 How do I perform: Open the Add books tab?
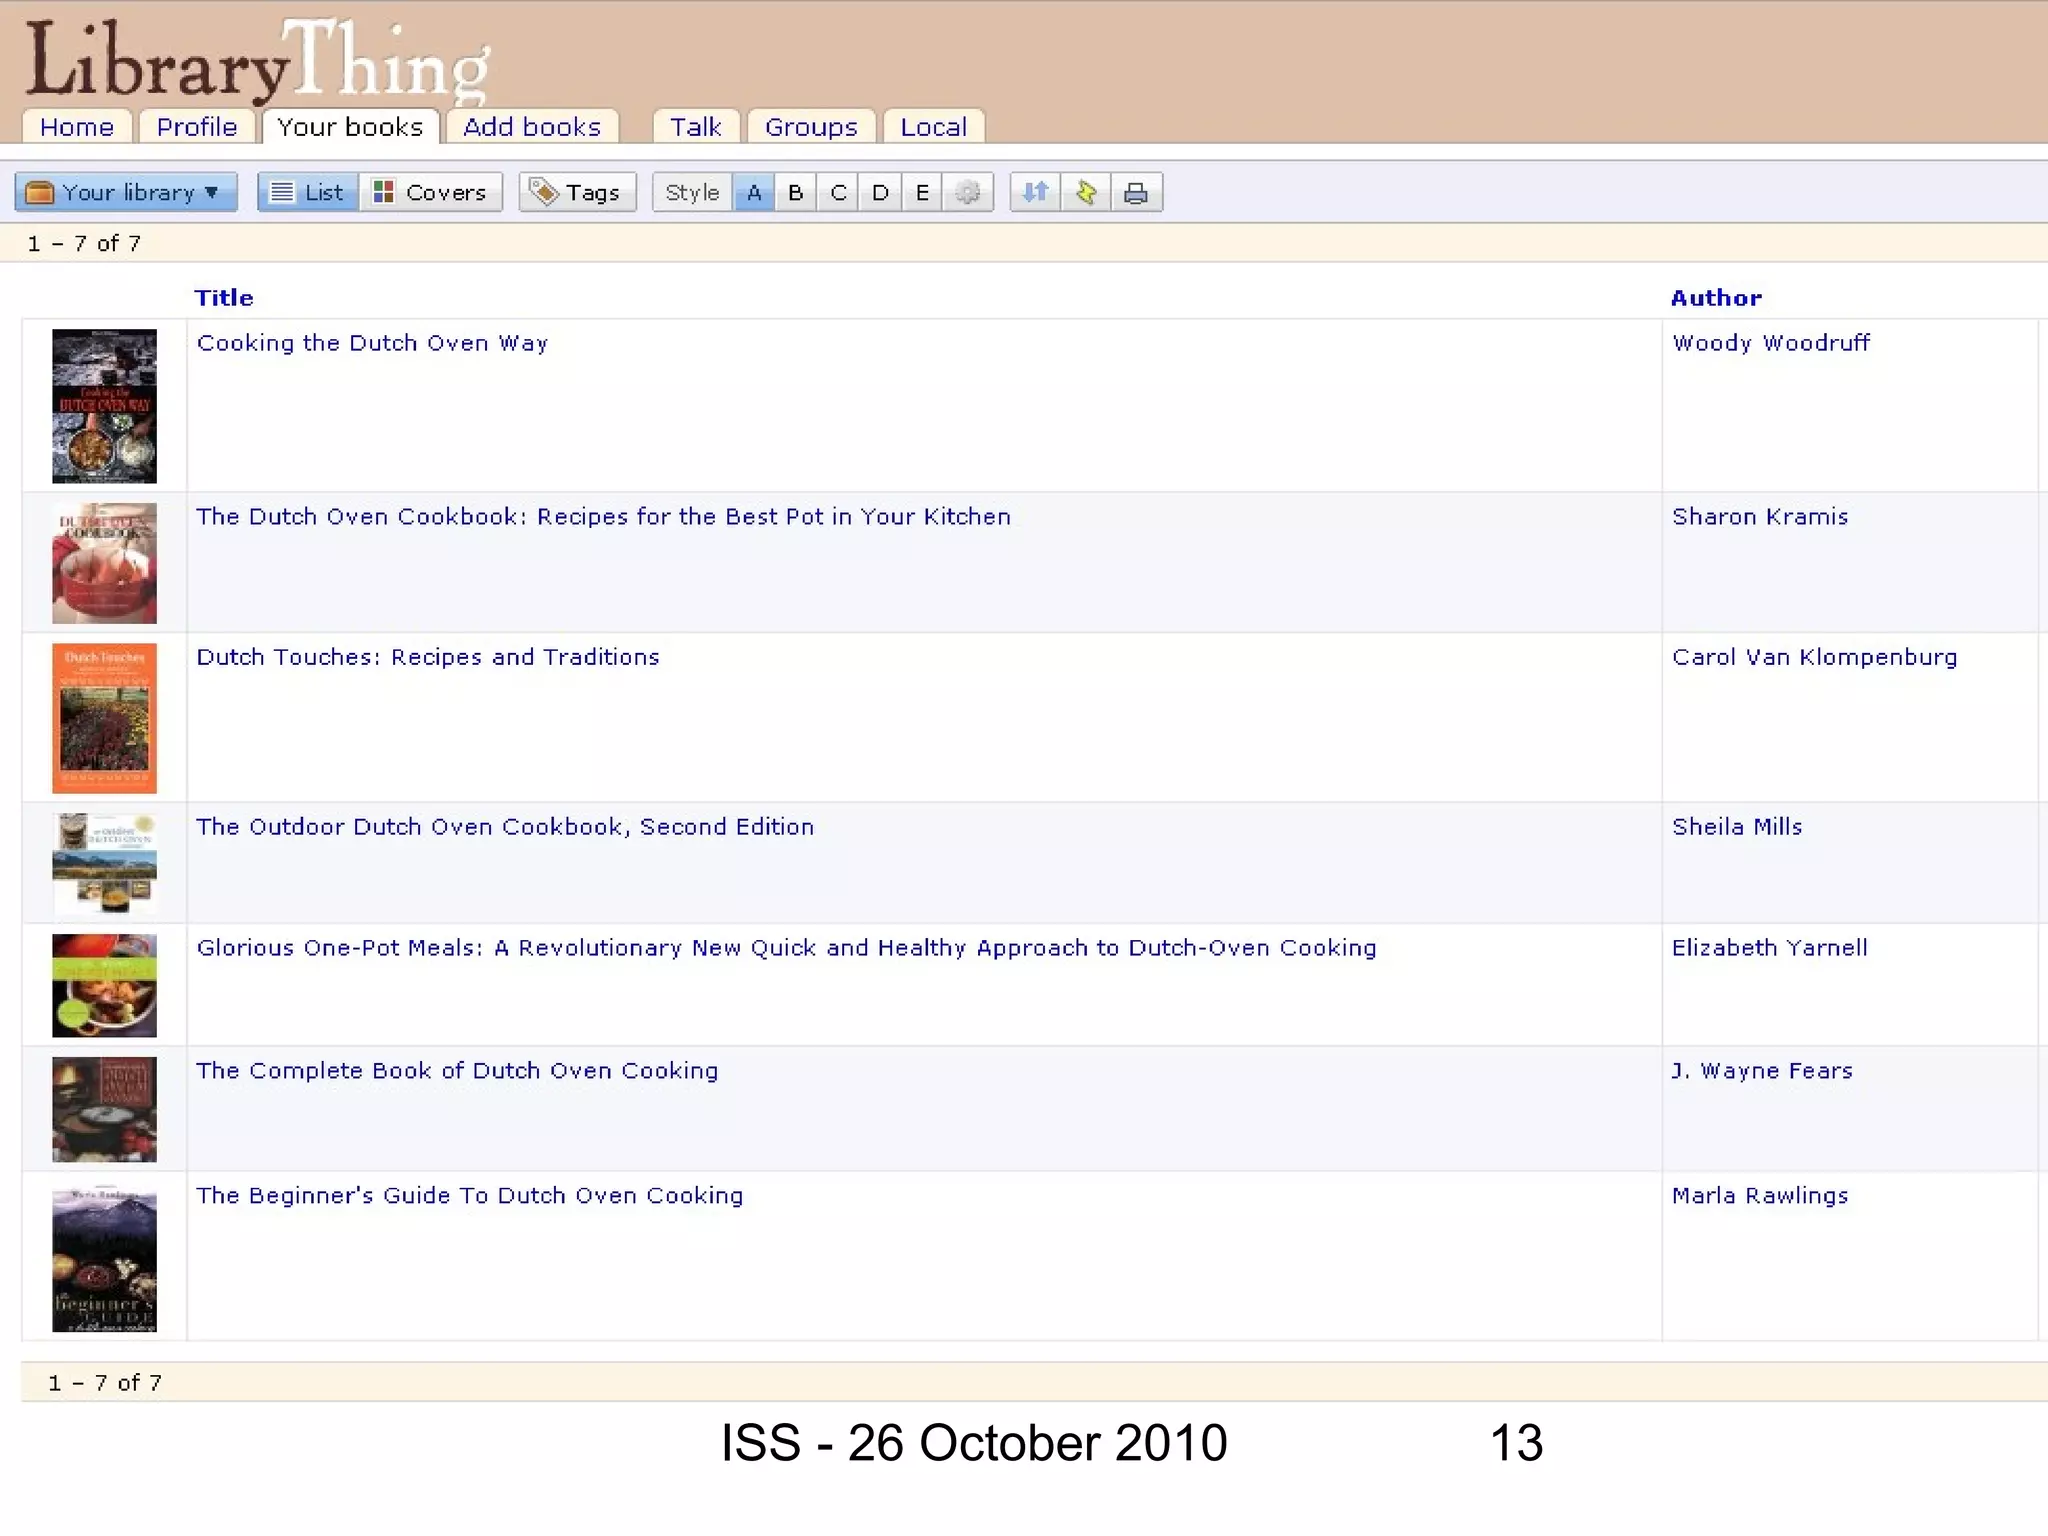pyautogui.click(x=532, y=127)
